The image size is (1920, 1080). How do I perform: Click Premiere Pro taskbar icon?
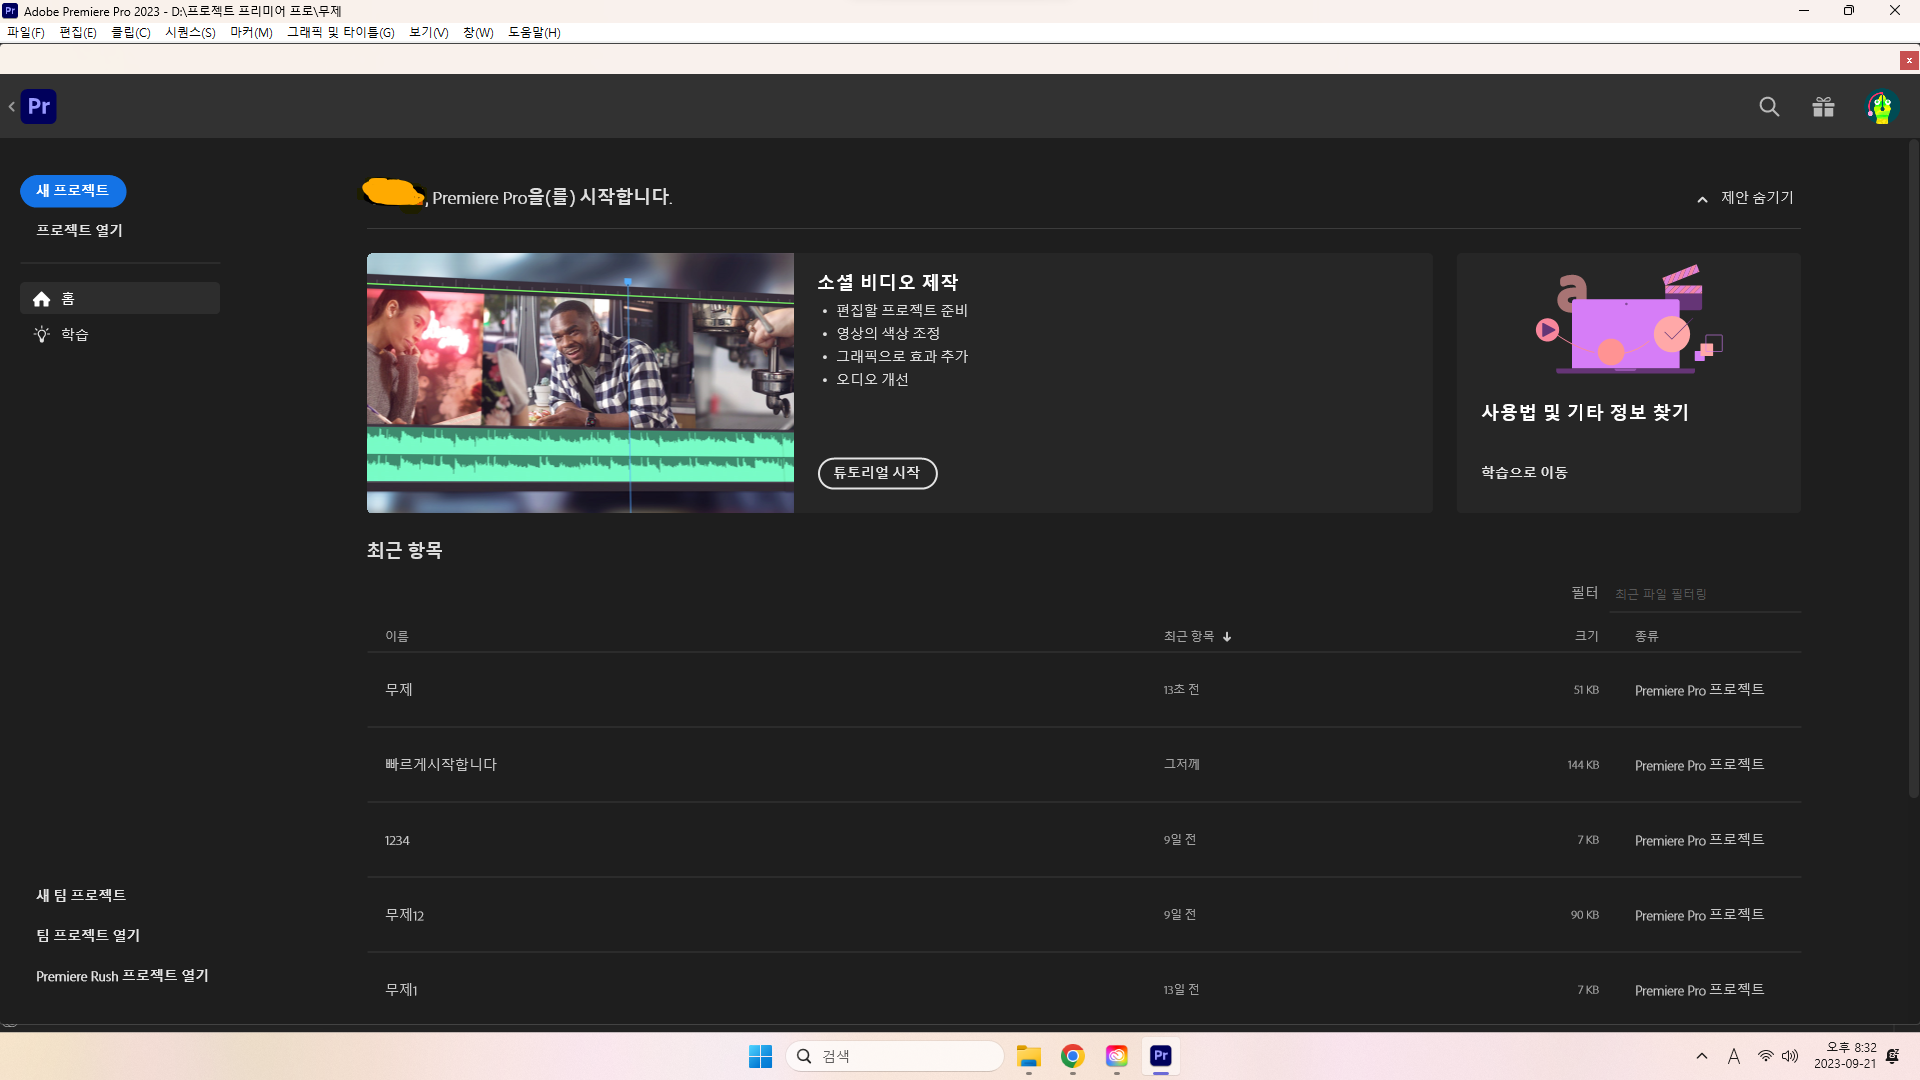coord(1161,1056)
